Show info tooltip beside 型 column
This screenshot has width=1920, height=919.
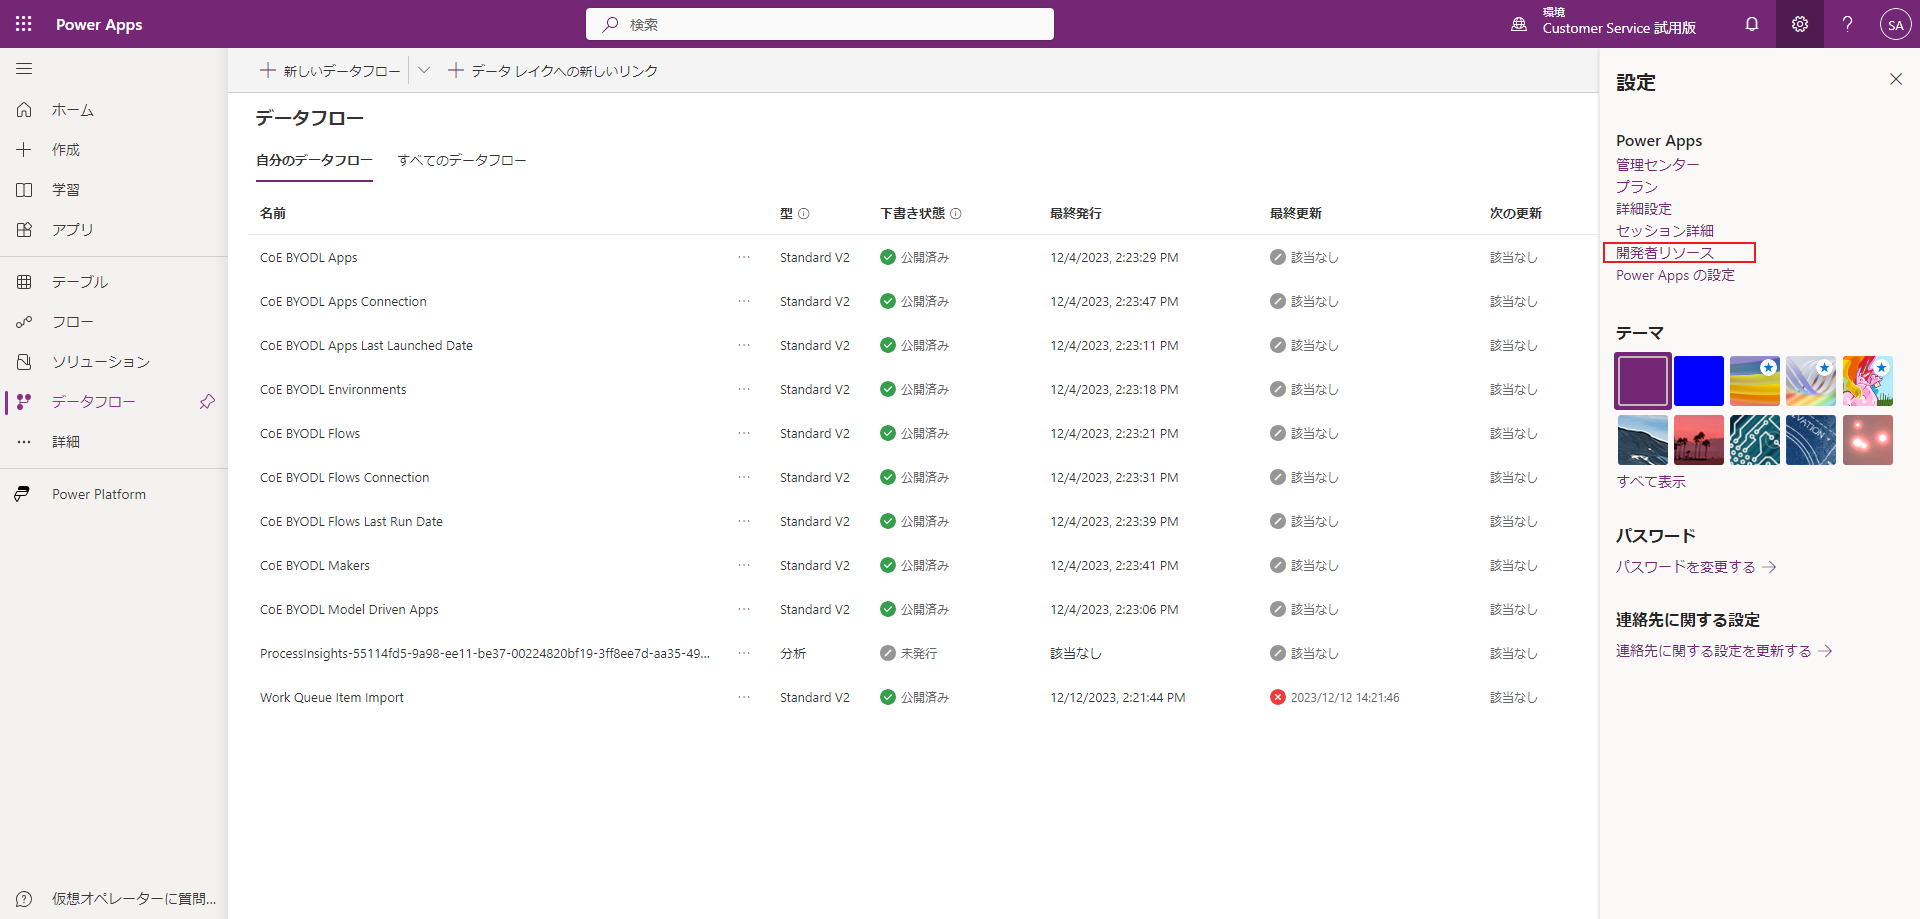(804, 213)
